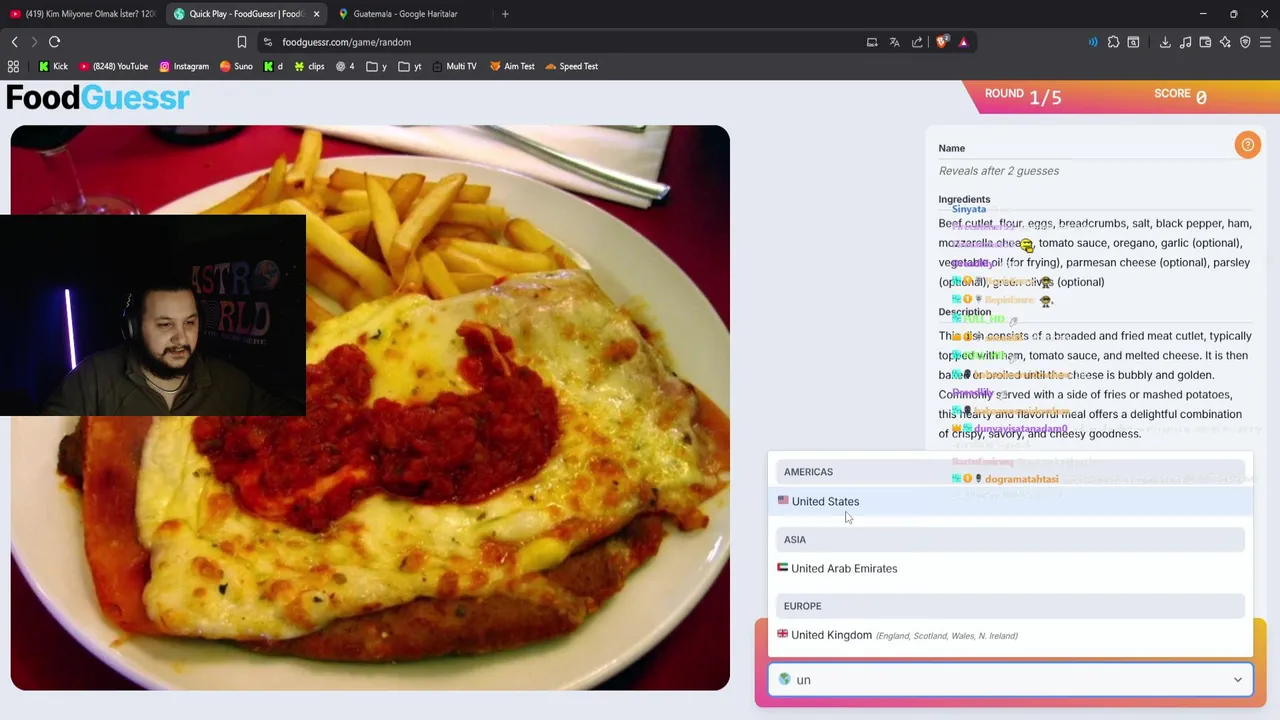1280x720 pixels.
Task: Open the (8248) YouTube bookmark
Action: (113, 66)
